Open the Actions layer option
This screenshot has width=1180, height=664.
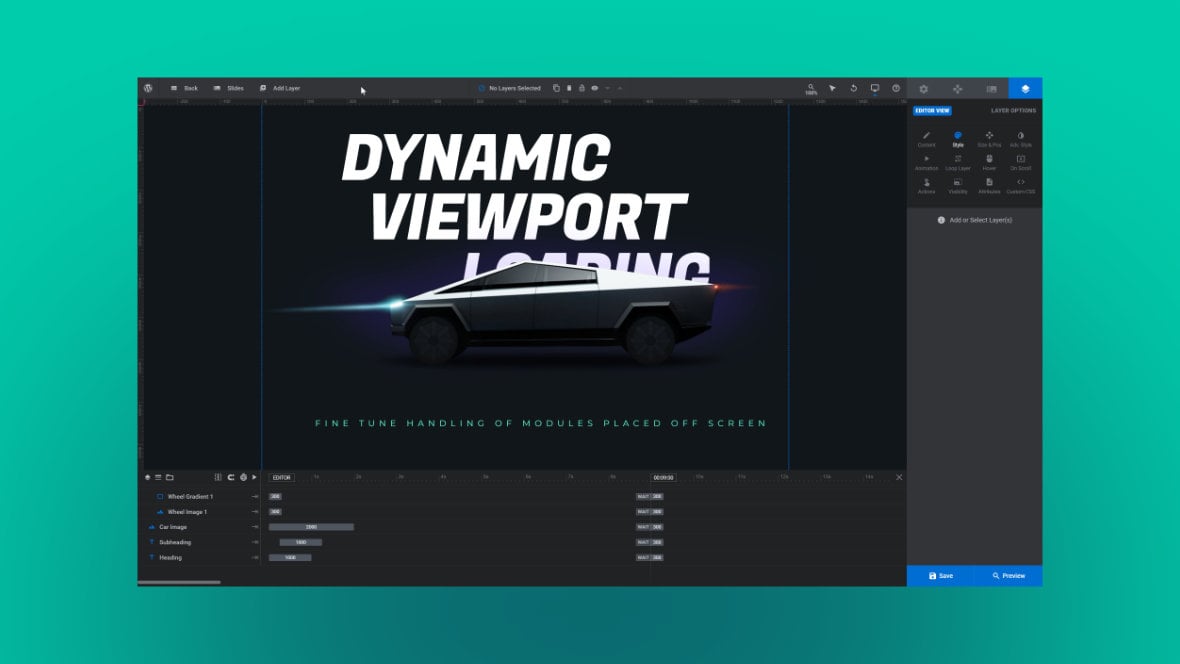[926, 186]
